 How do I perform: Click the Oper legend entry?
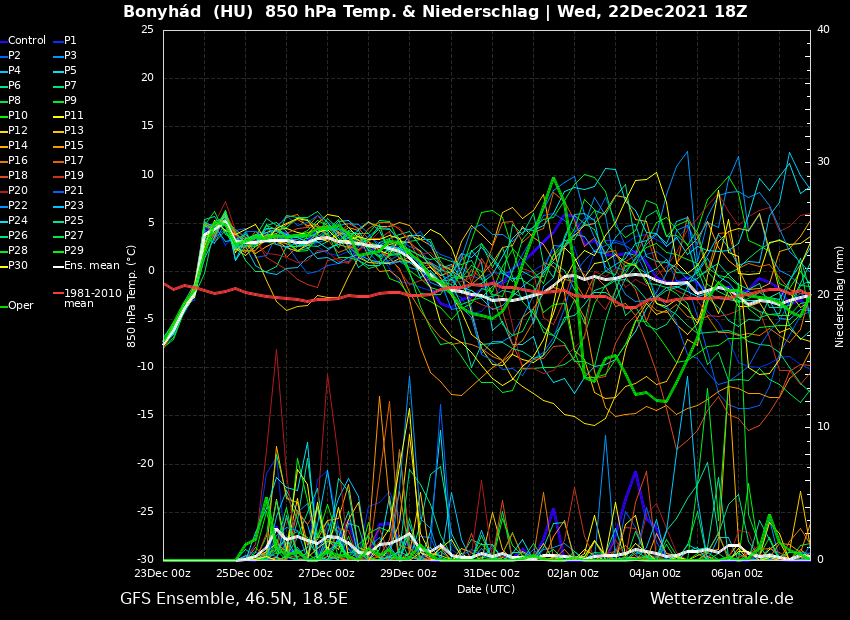pos(20,306)
